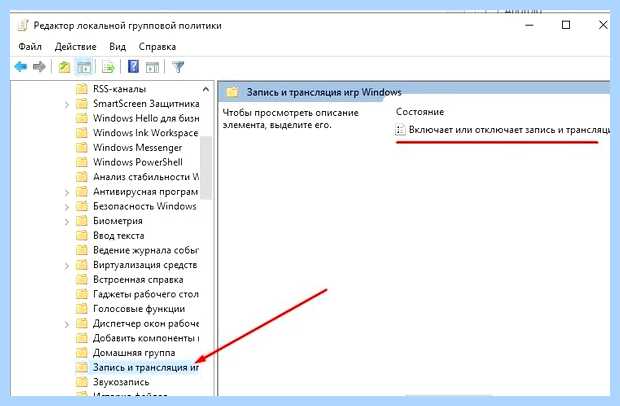This screenshot has height=406, width=620.
Task: Click the Export list toolbar icon
Action: [108, 67]
